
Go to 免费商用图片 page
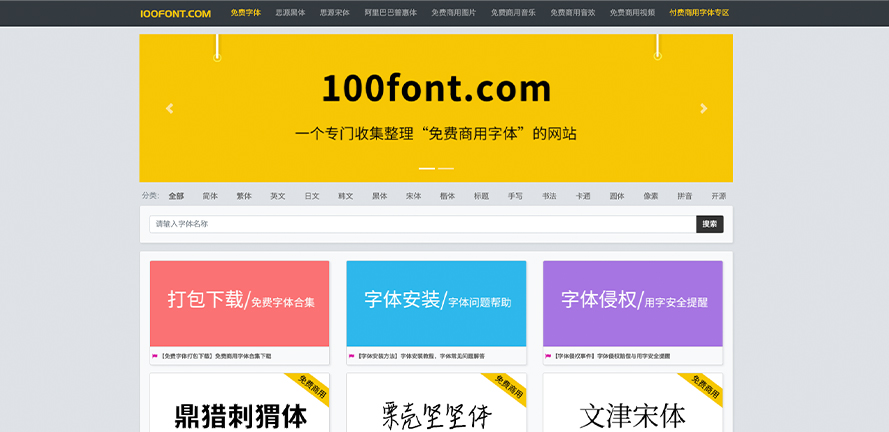[454, 12]
